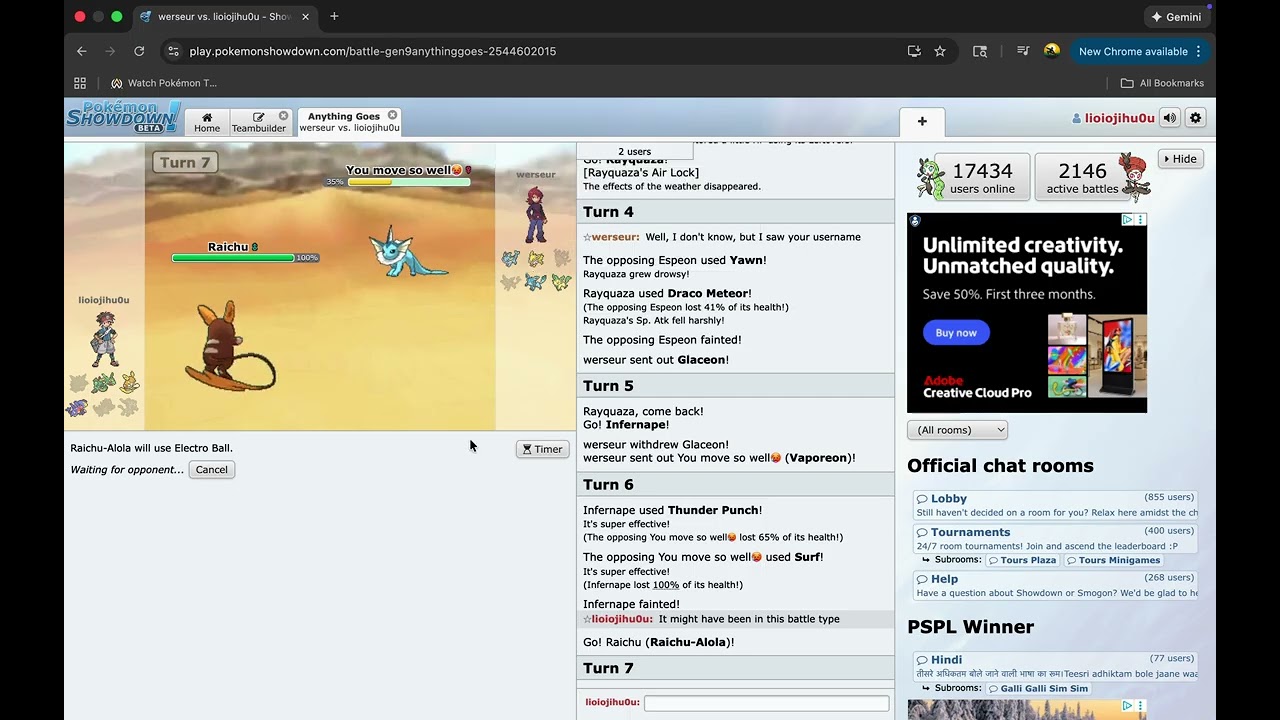Open Chrome media controls icon
1280x720 pixels.
pos(1022,51)
